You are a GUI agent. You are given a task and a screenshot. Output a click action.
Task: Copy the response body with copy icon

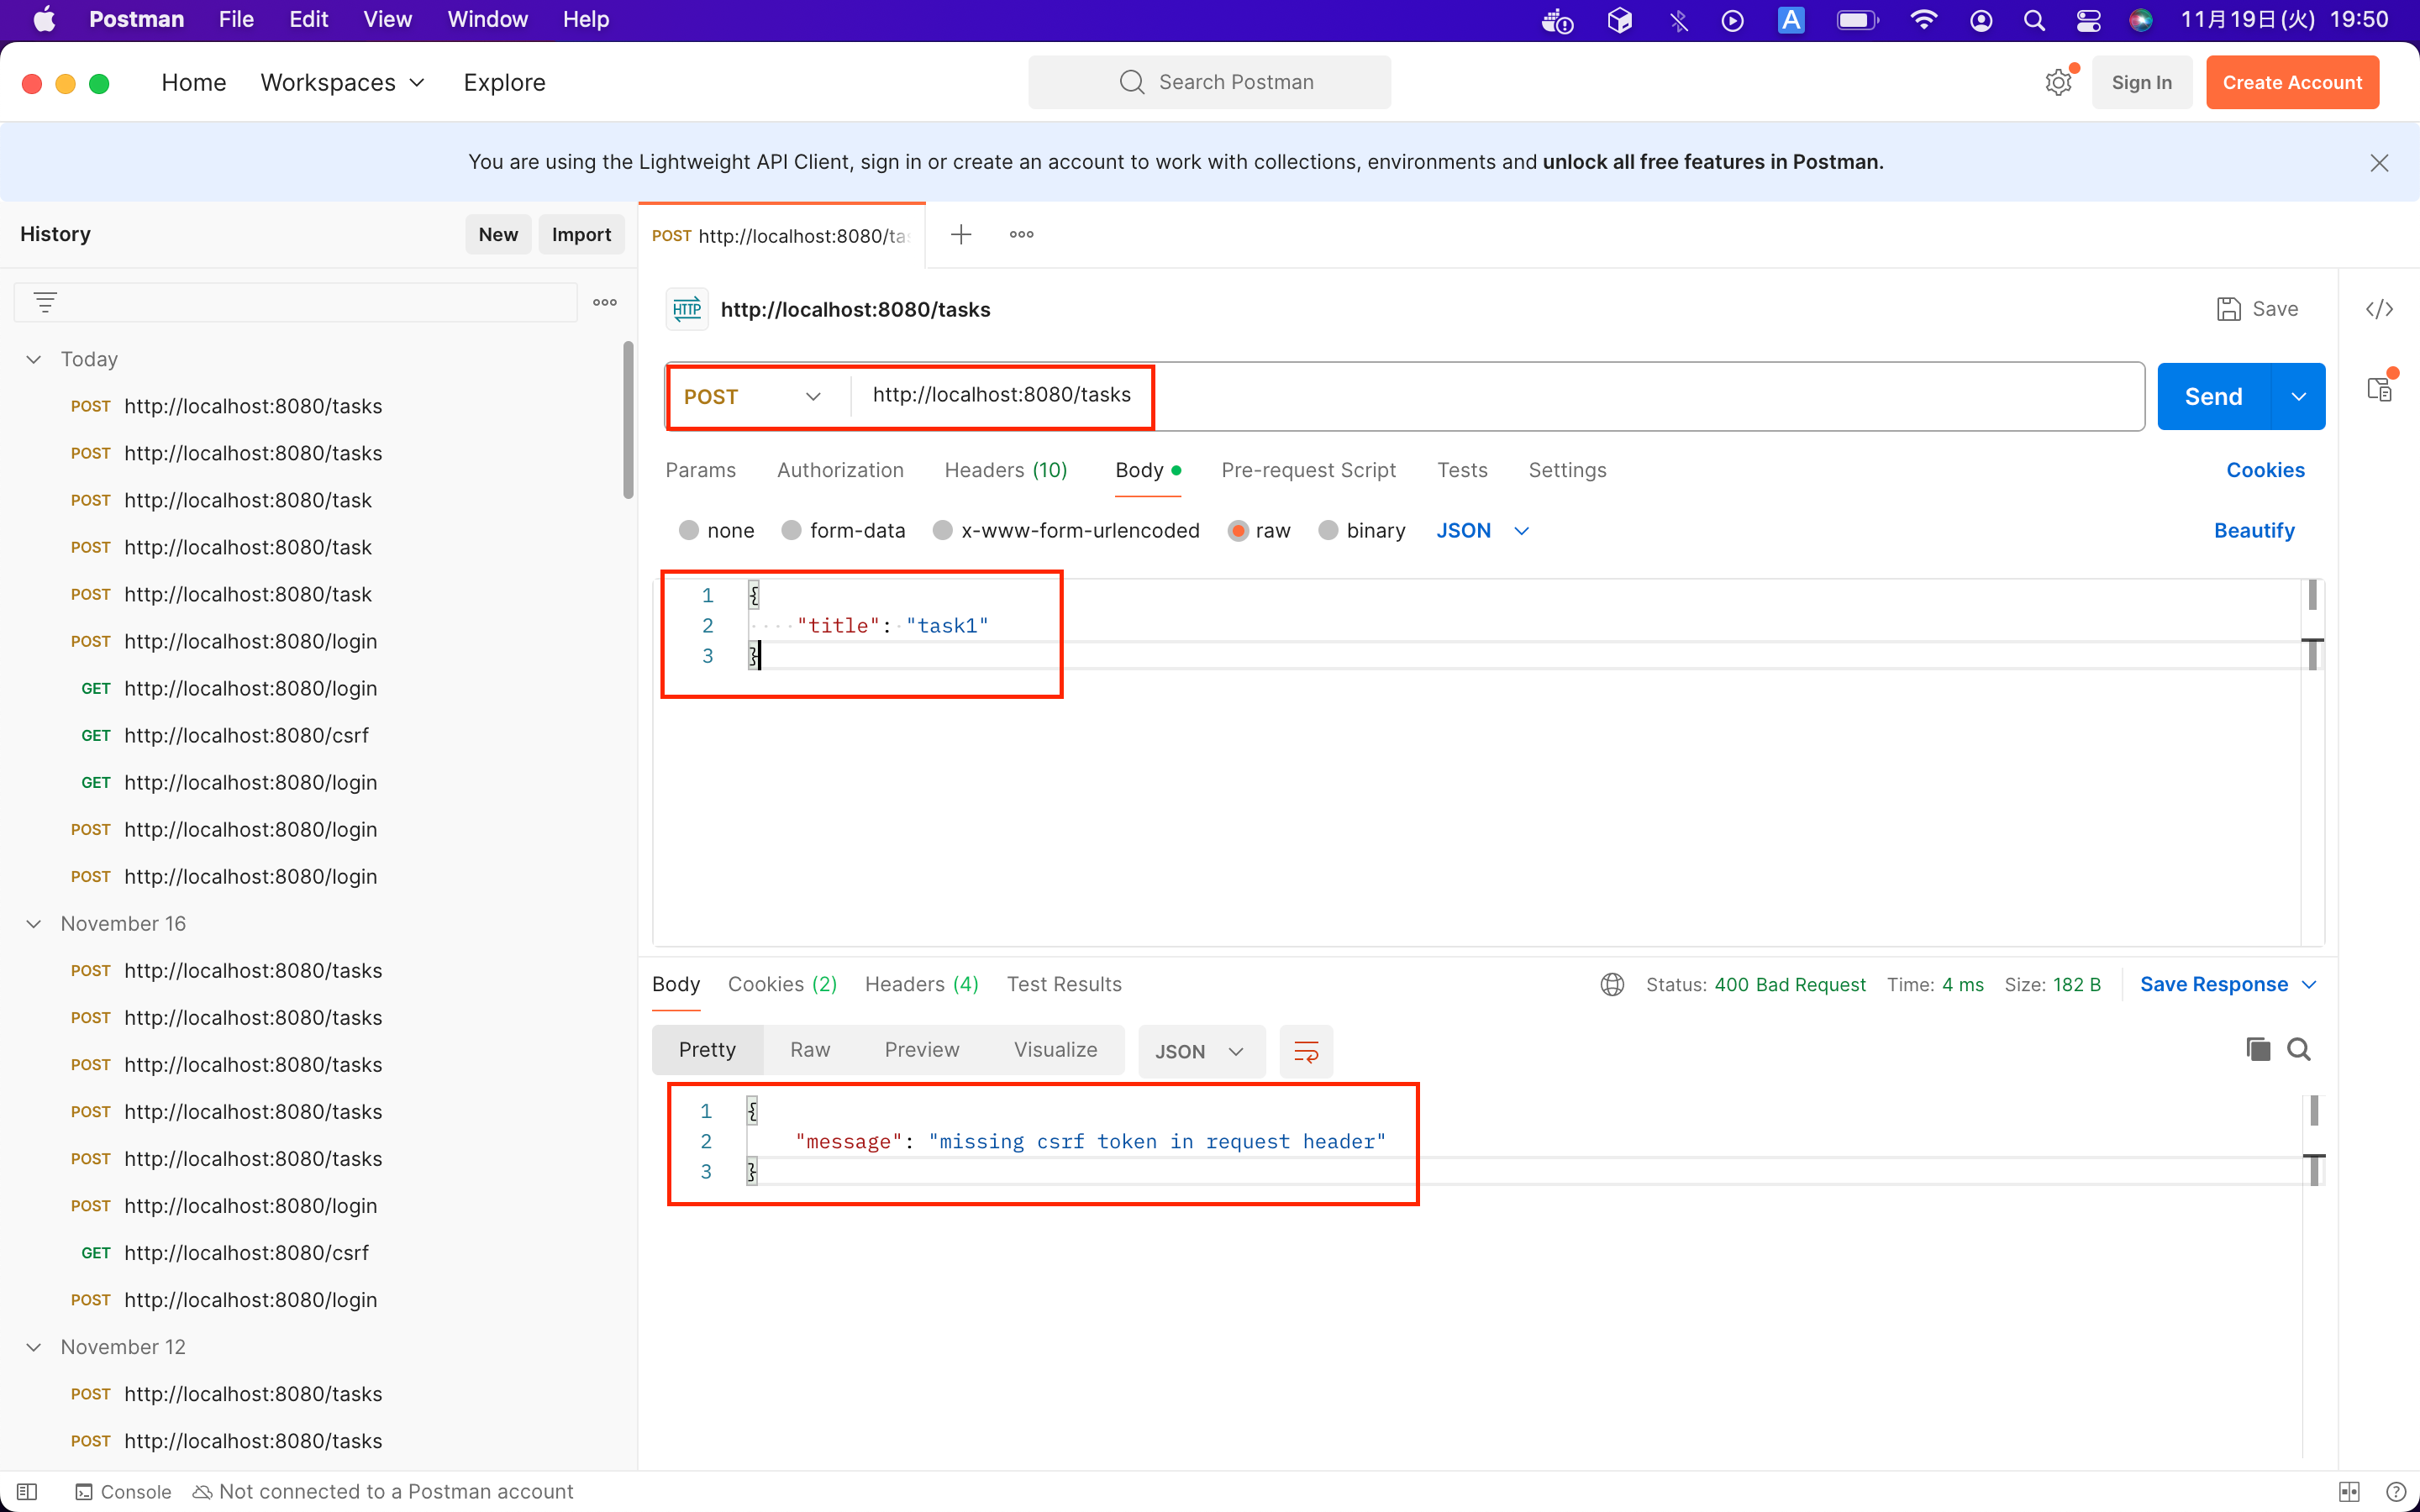(x=2258, y=1049)
